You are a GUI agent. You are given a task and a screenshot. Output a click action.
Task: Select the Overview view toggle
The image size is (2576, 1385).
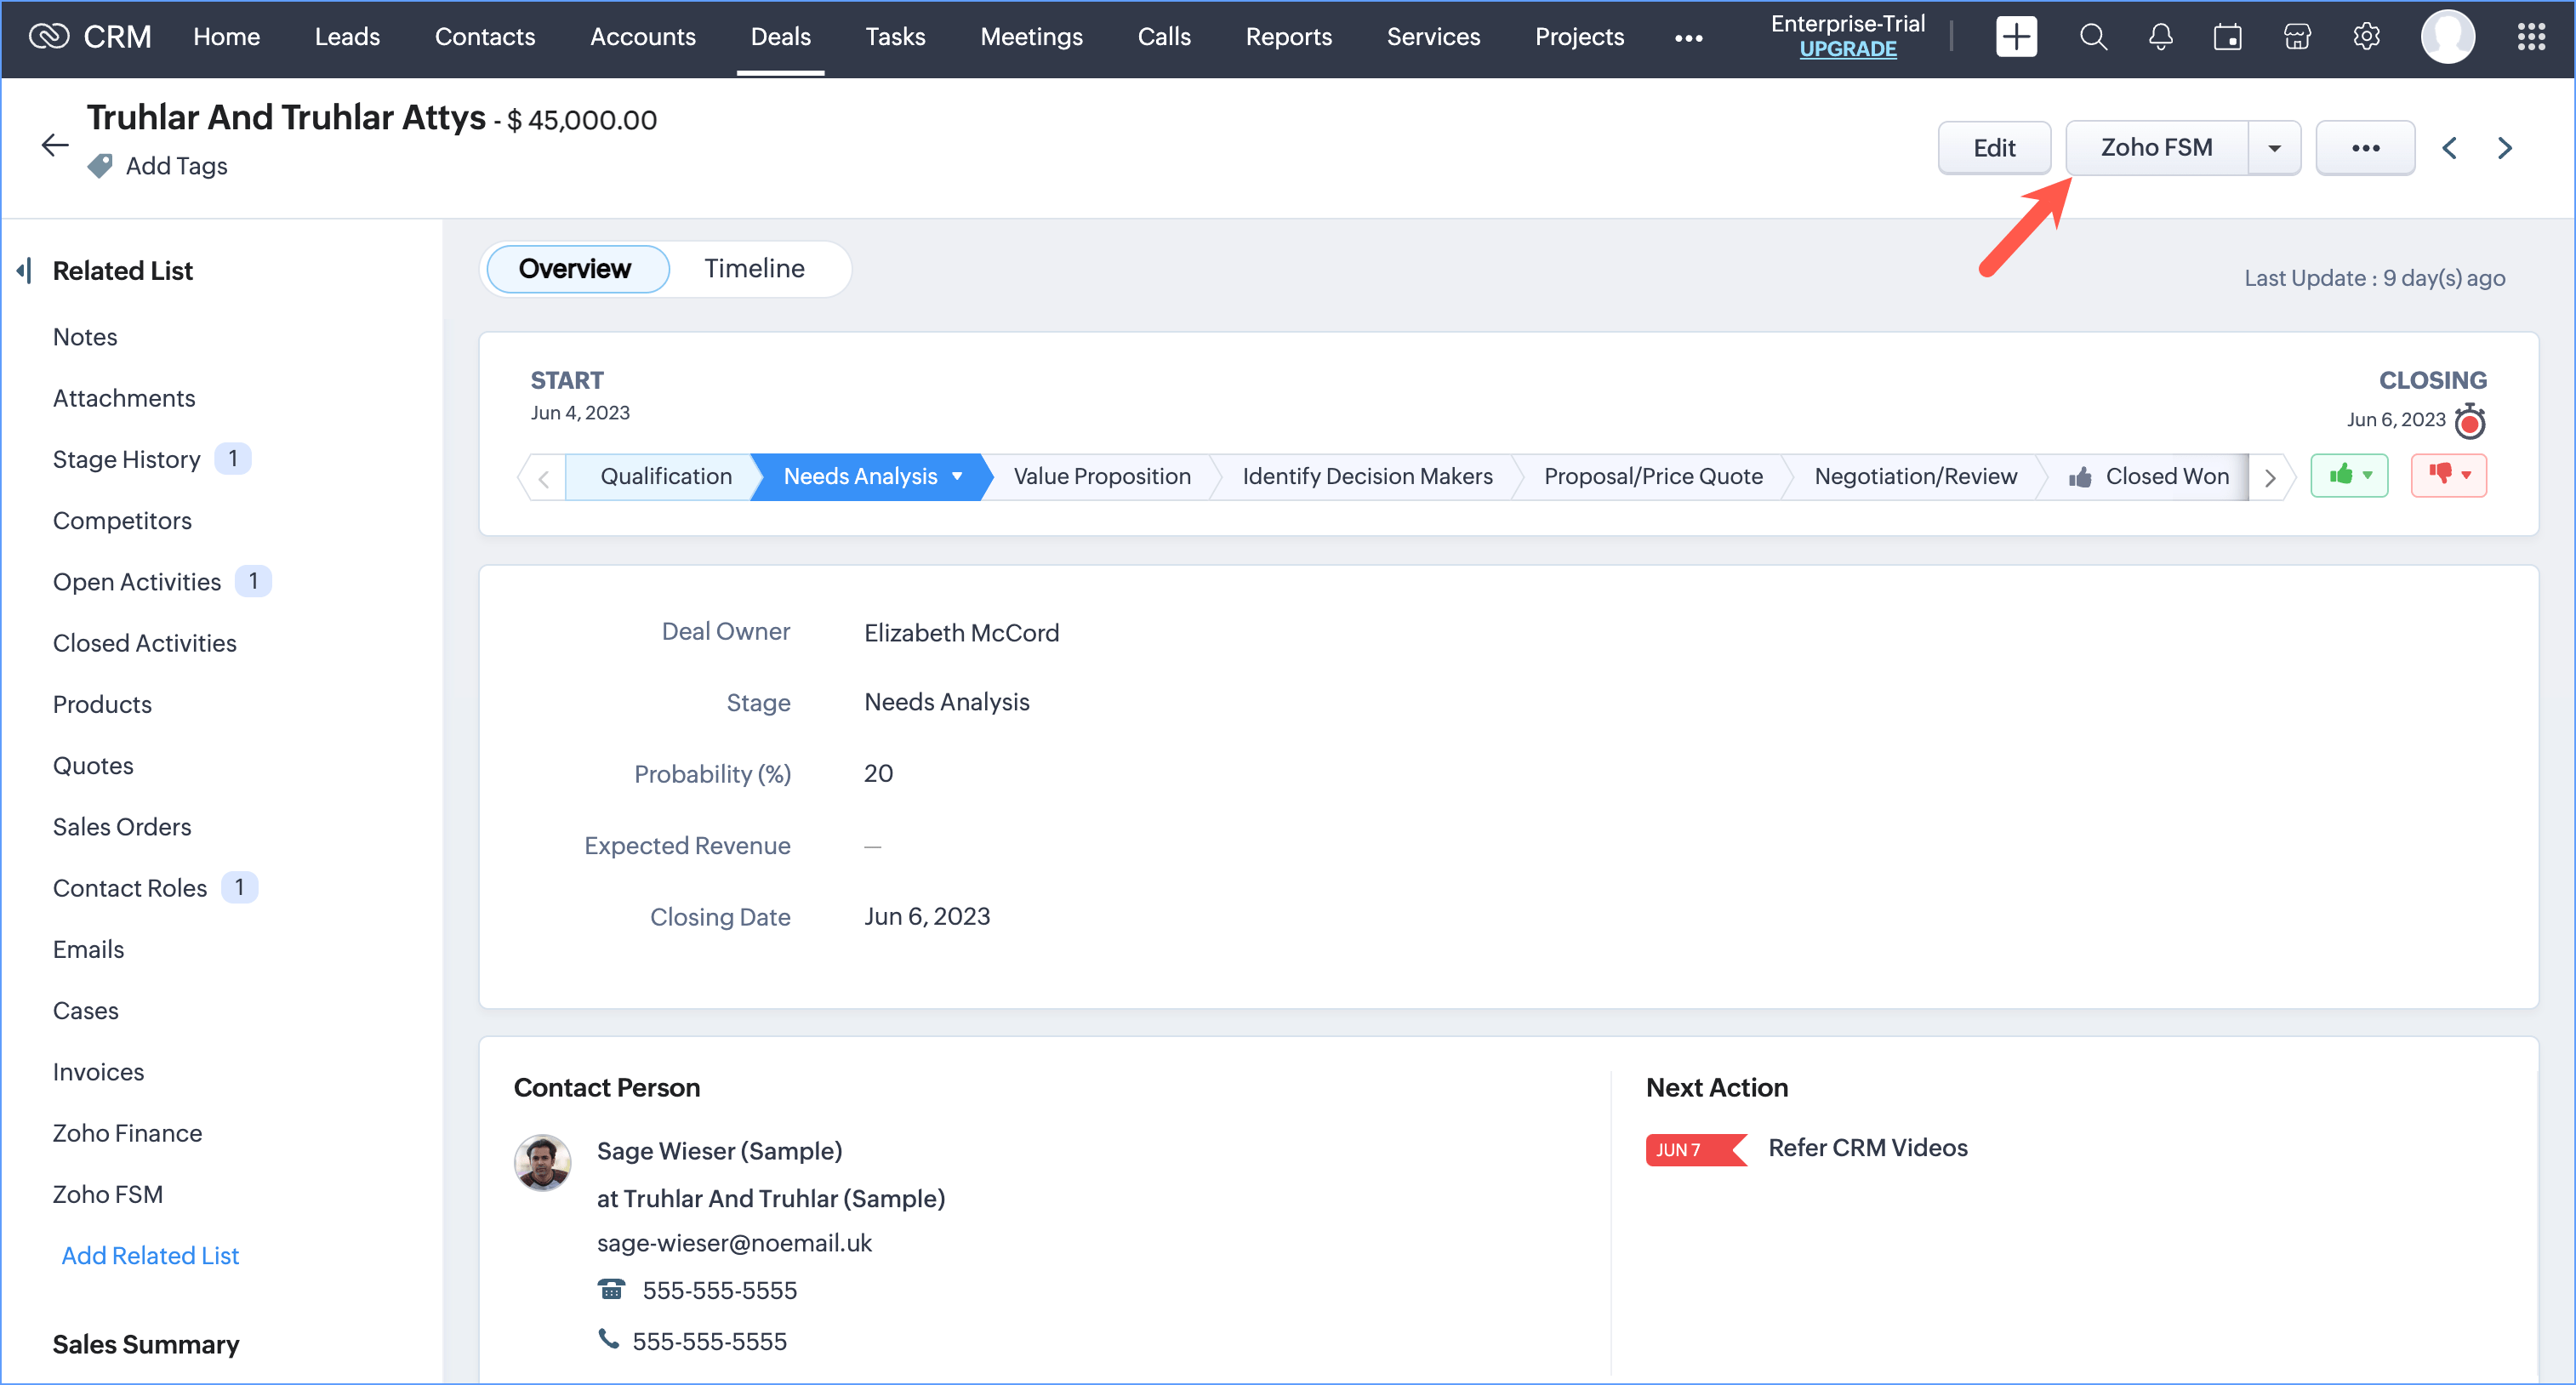[575, 268]
